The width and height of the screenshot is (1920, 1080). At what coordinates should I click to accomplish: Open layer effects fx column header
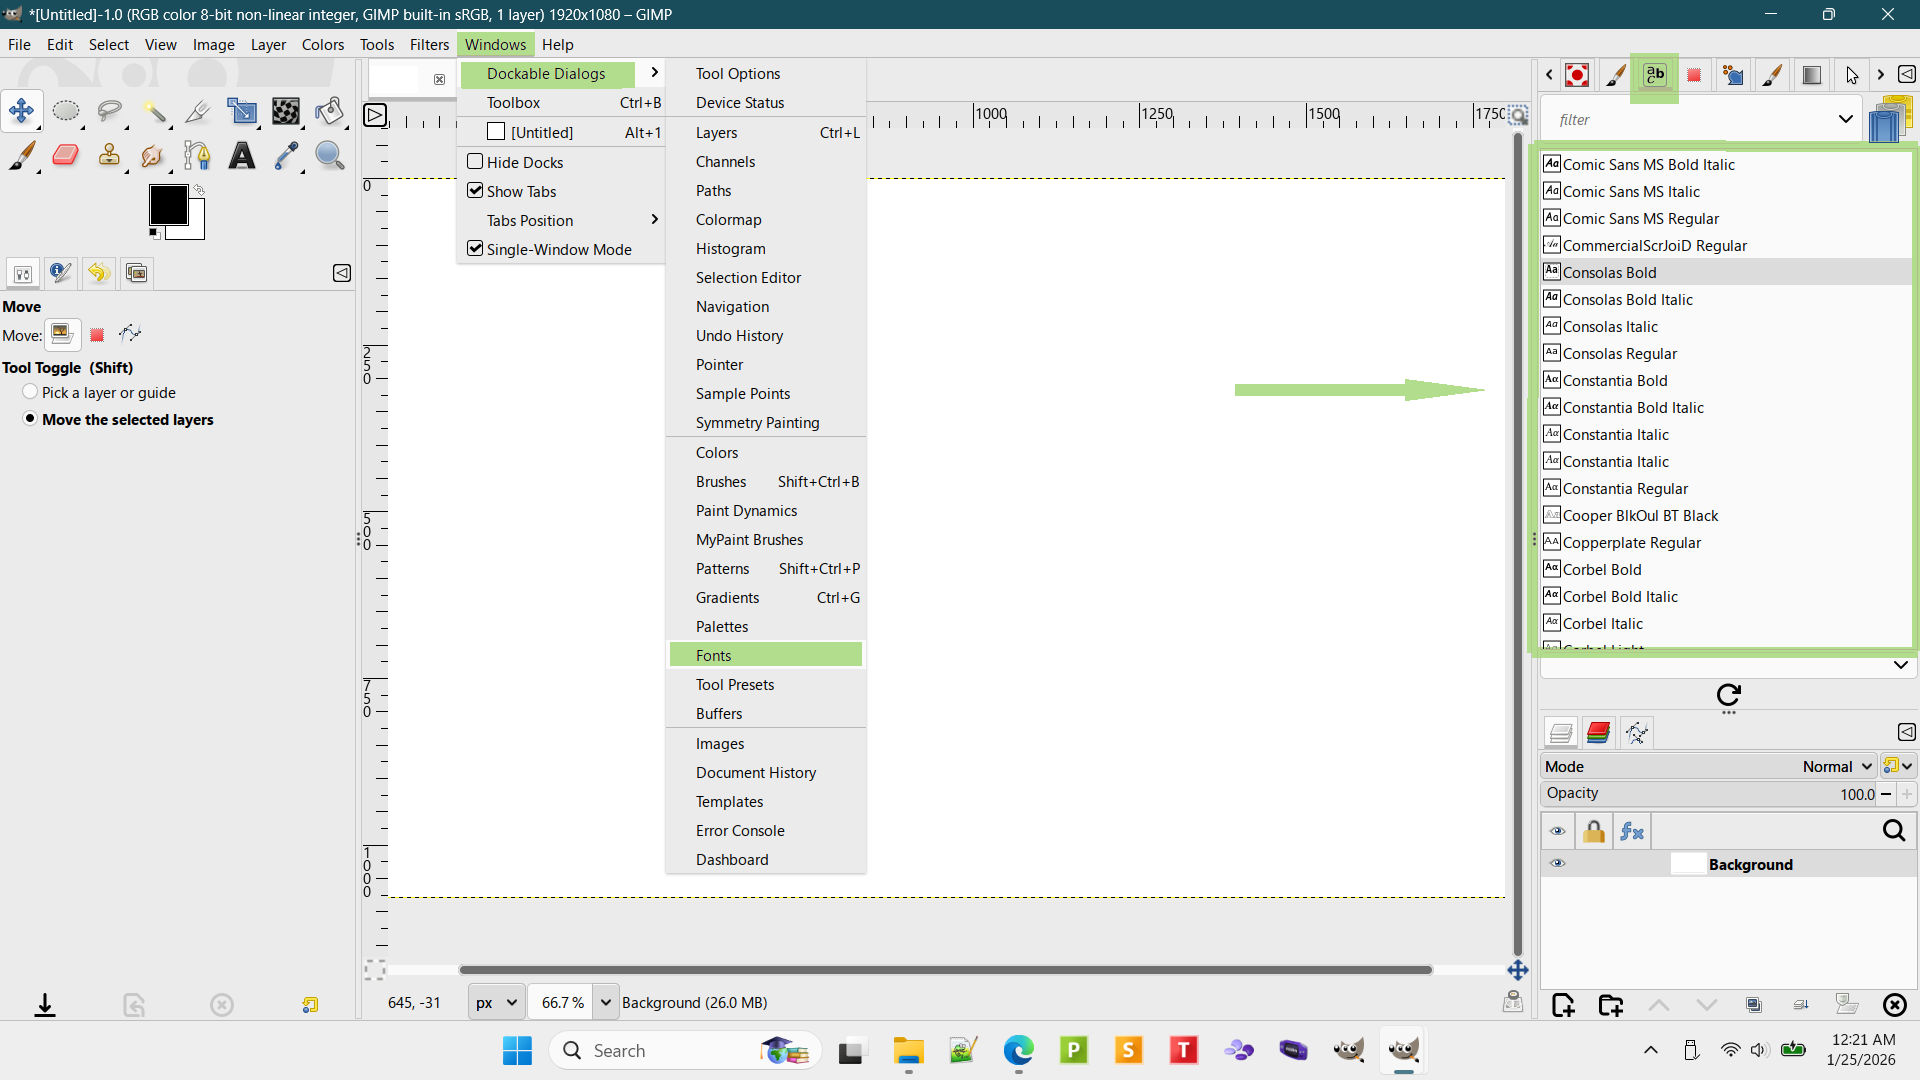coord(1632,831)
